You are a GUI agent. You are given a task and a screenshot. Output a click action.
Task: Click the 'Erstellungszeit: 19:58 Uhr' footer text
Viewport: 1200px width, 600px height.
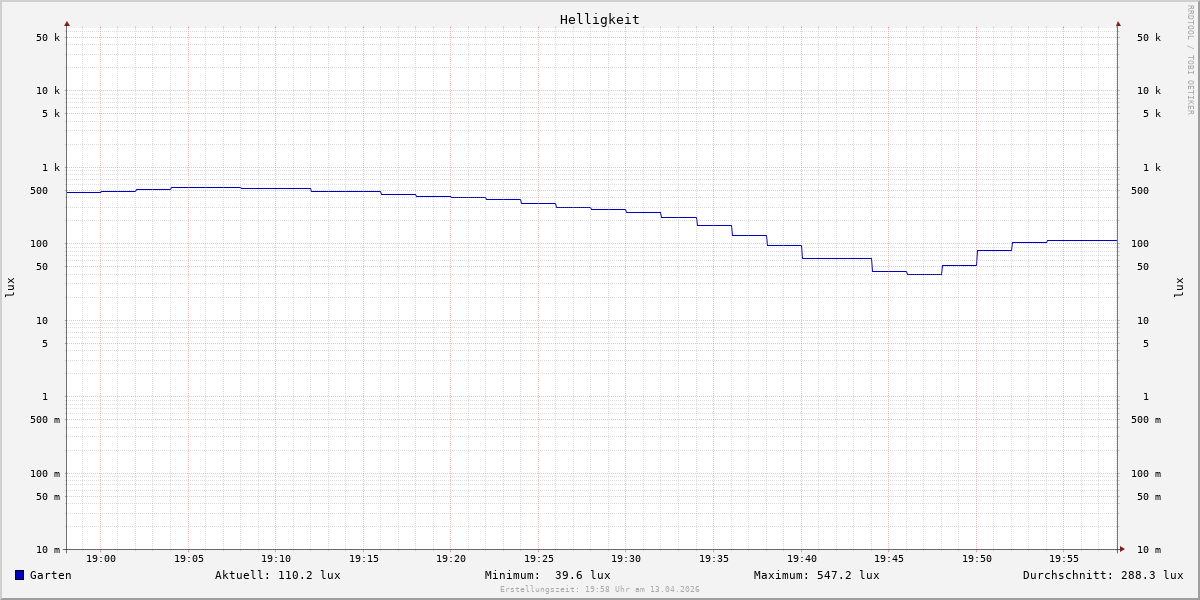pos(600,590)
